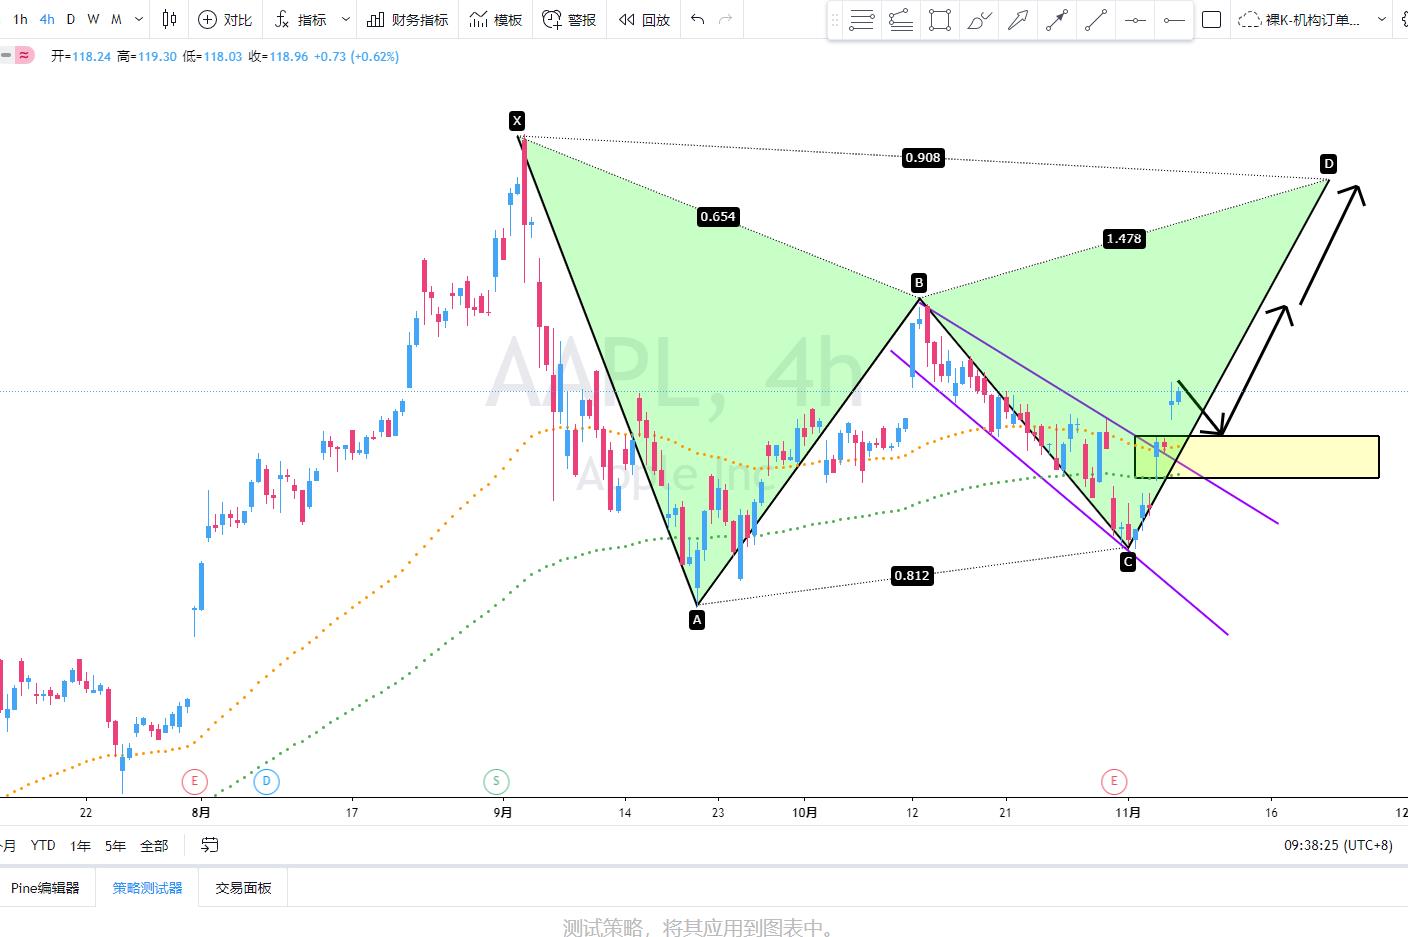Switch to daily (D) timeframe

(x=70, y=19)
